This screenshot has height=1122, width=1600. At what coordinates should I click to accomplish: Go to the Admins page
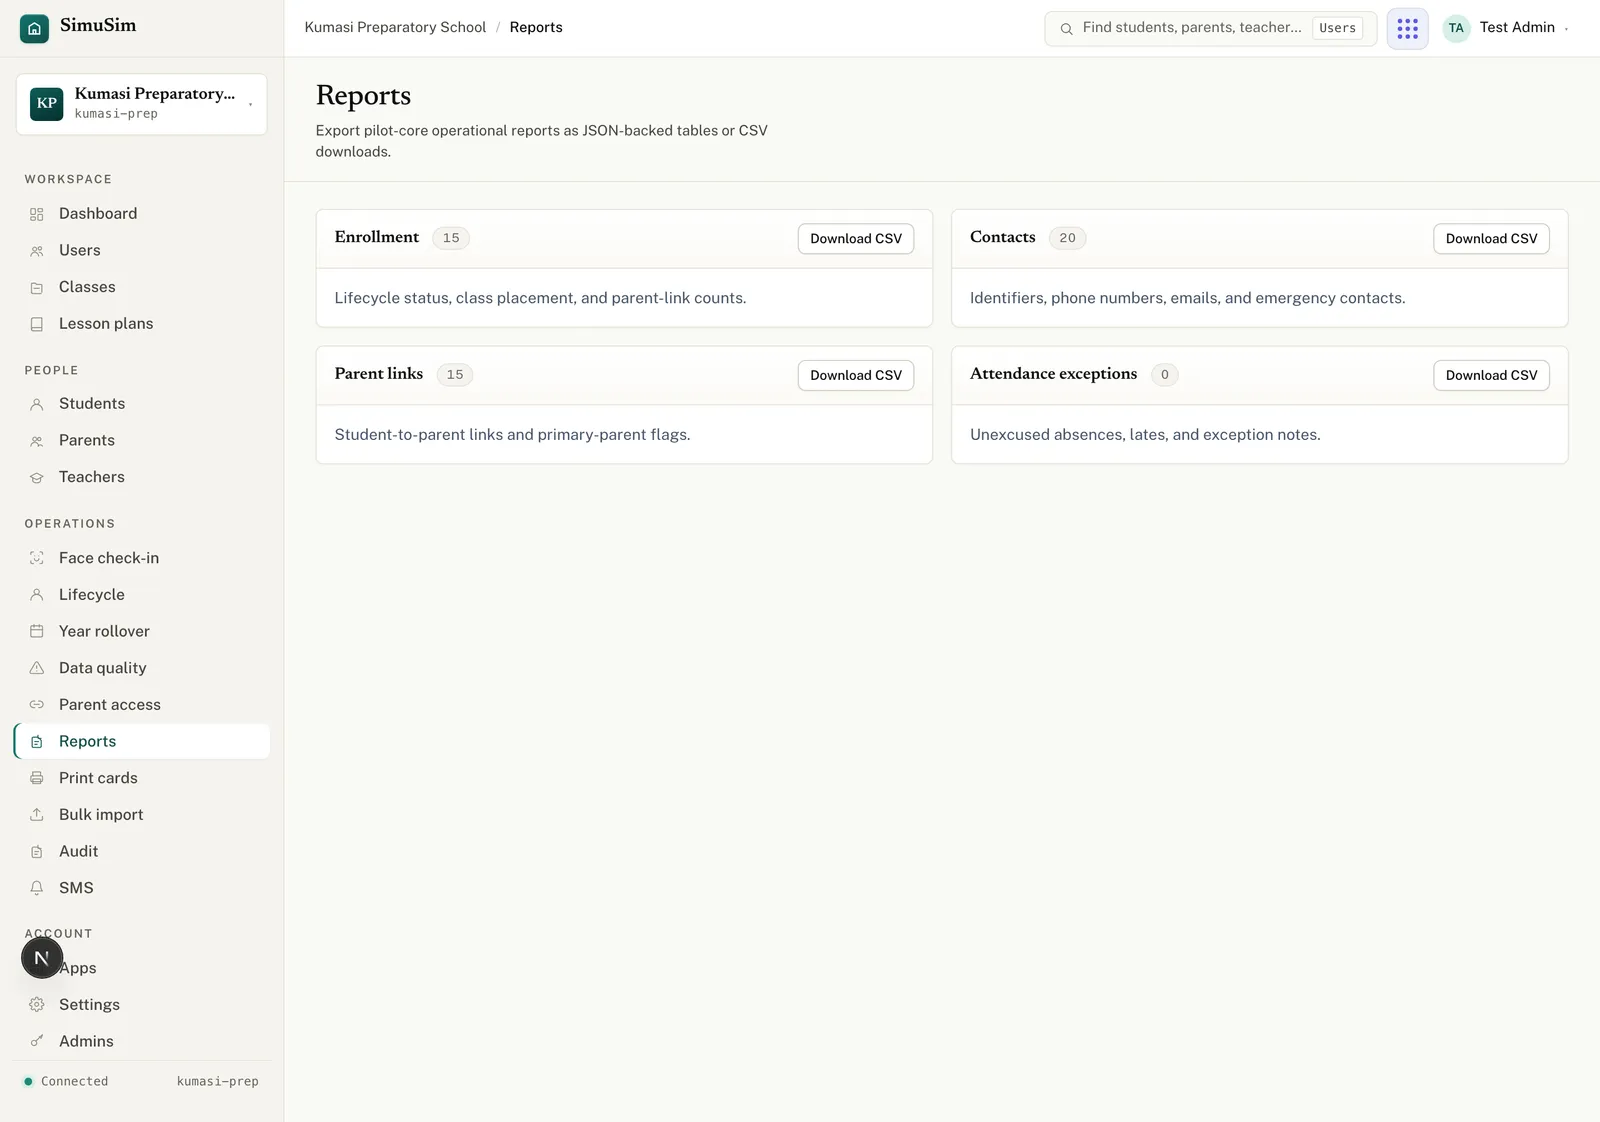coord(141,1041)
